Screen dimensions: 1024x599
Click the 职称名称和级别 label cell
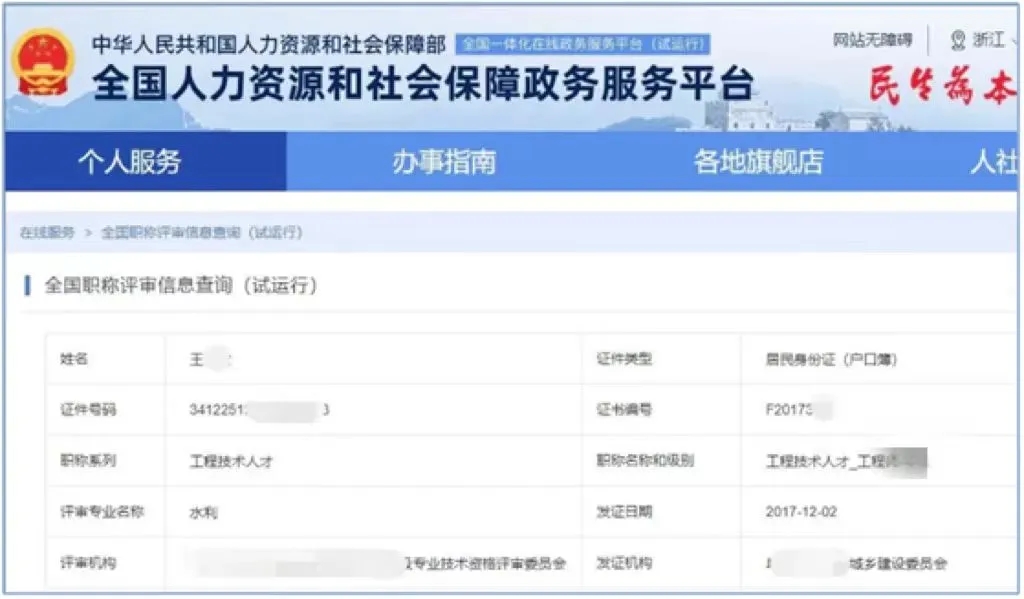[x=662, y=461]
